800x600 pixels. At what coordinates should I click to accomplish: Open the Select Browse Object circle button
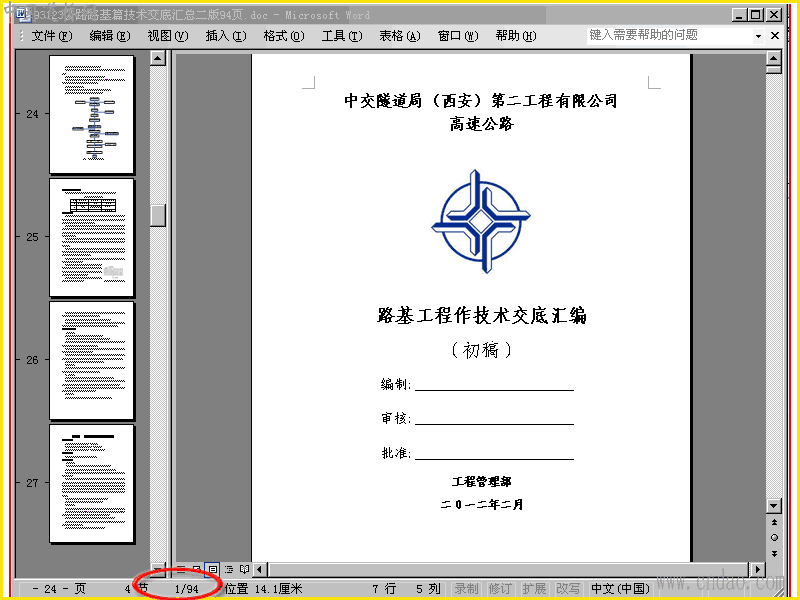coord(774,538)
